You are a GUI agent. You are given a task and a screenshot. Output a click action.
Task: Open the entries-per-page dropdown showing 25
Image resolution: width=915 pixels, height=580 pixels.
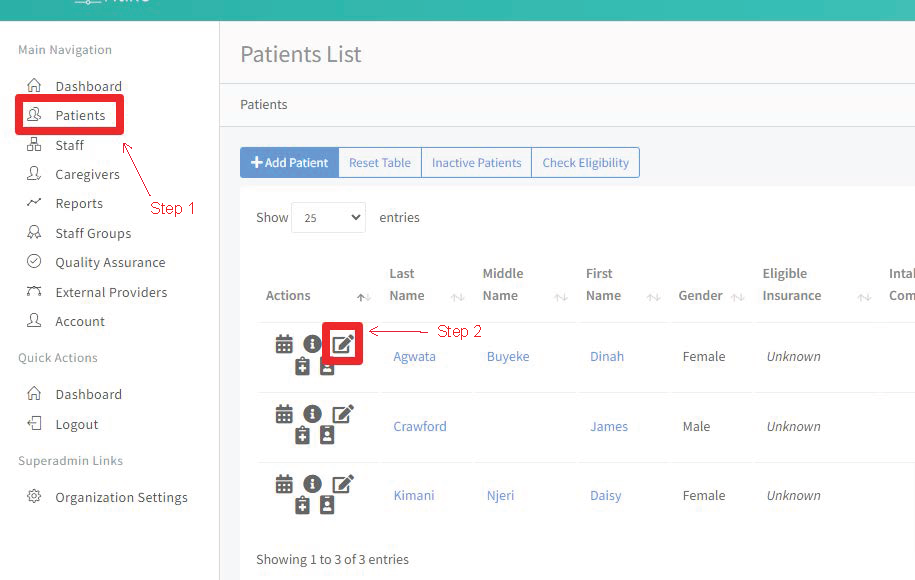point(328,217)
